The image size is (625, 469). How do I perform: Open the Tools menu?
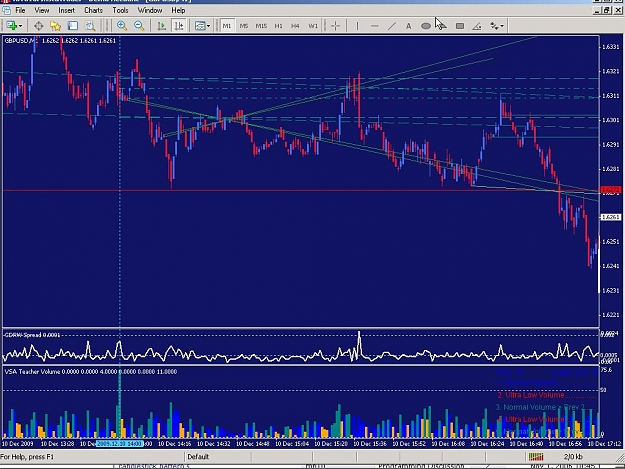pyautogui.click(x=120, y=10)
